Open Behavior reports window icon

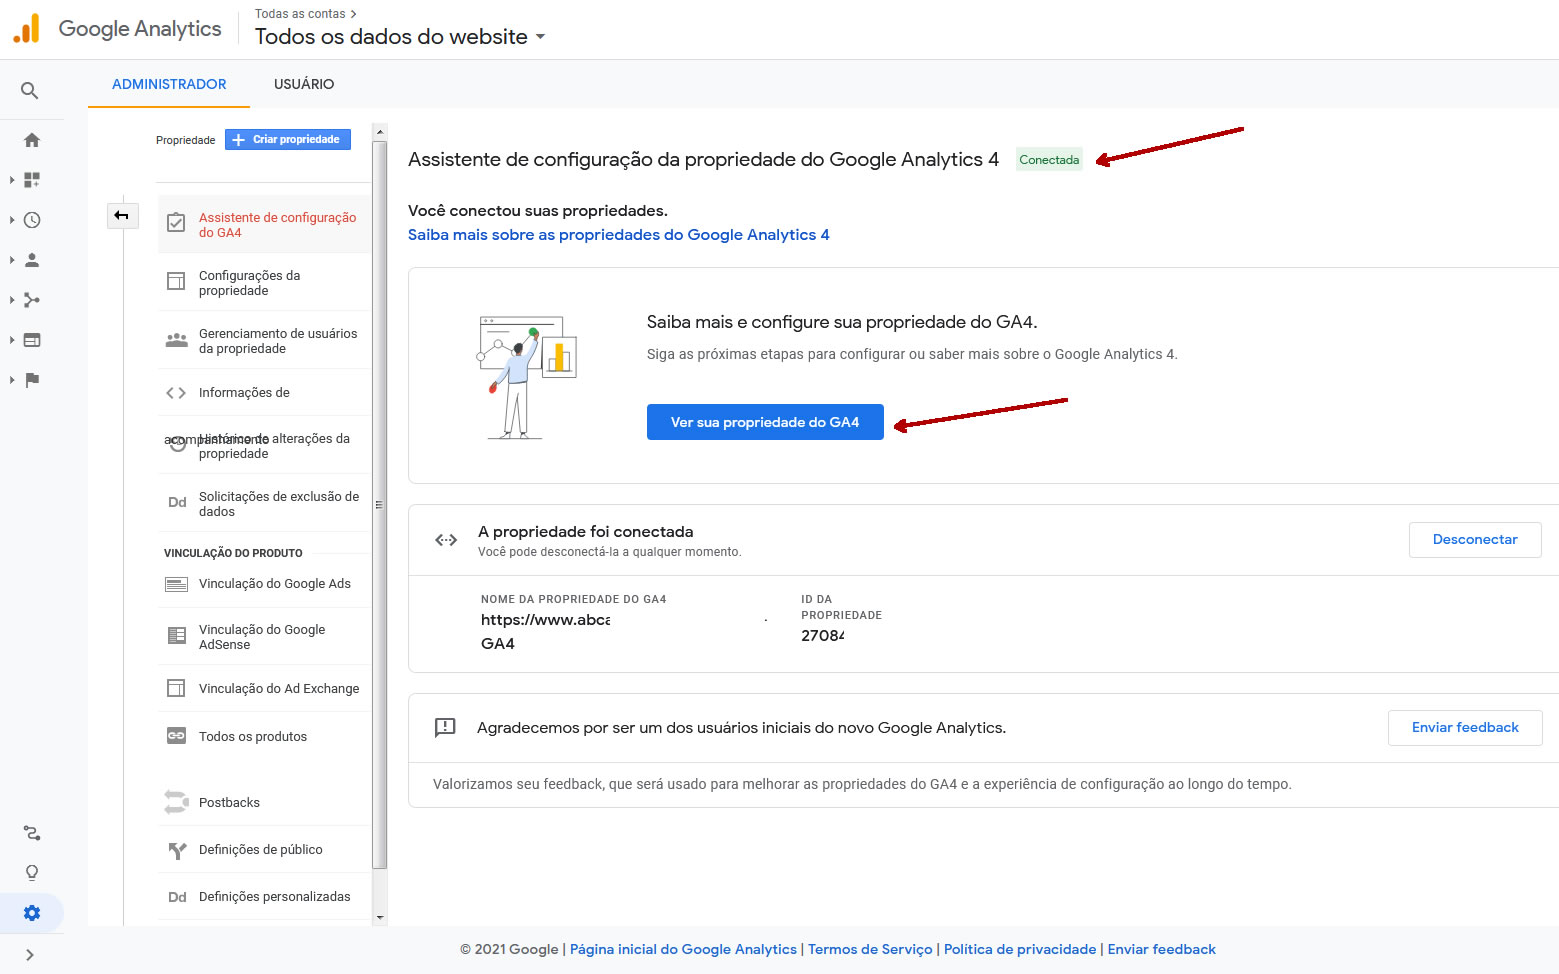(x=32, y=340)
